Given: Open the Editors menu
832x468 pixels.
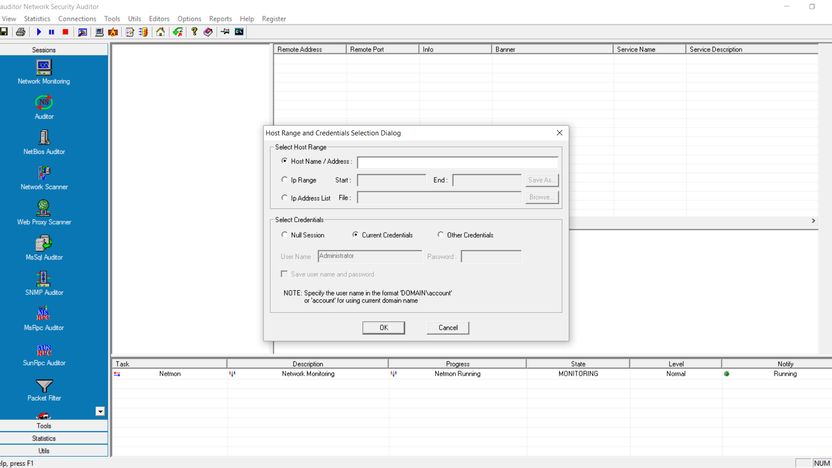Looking at the screenshot, I should pyautogui.click(x=159, y=19).
